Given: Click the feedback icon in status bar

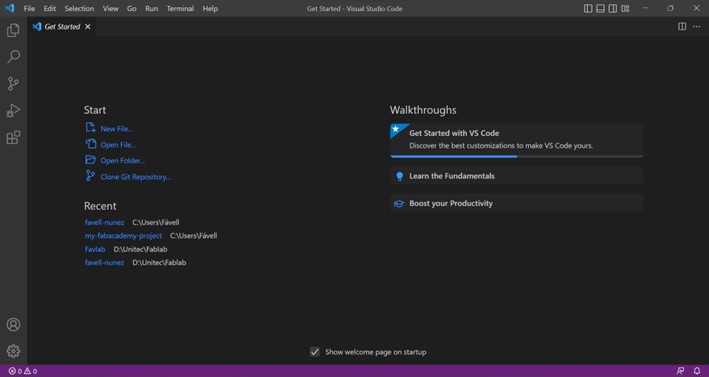Looking at the screenshot, I should click(680, 371).
